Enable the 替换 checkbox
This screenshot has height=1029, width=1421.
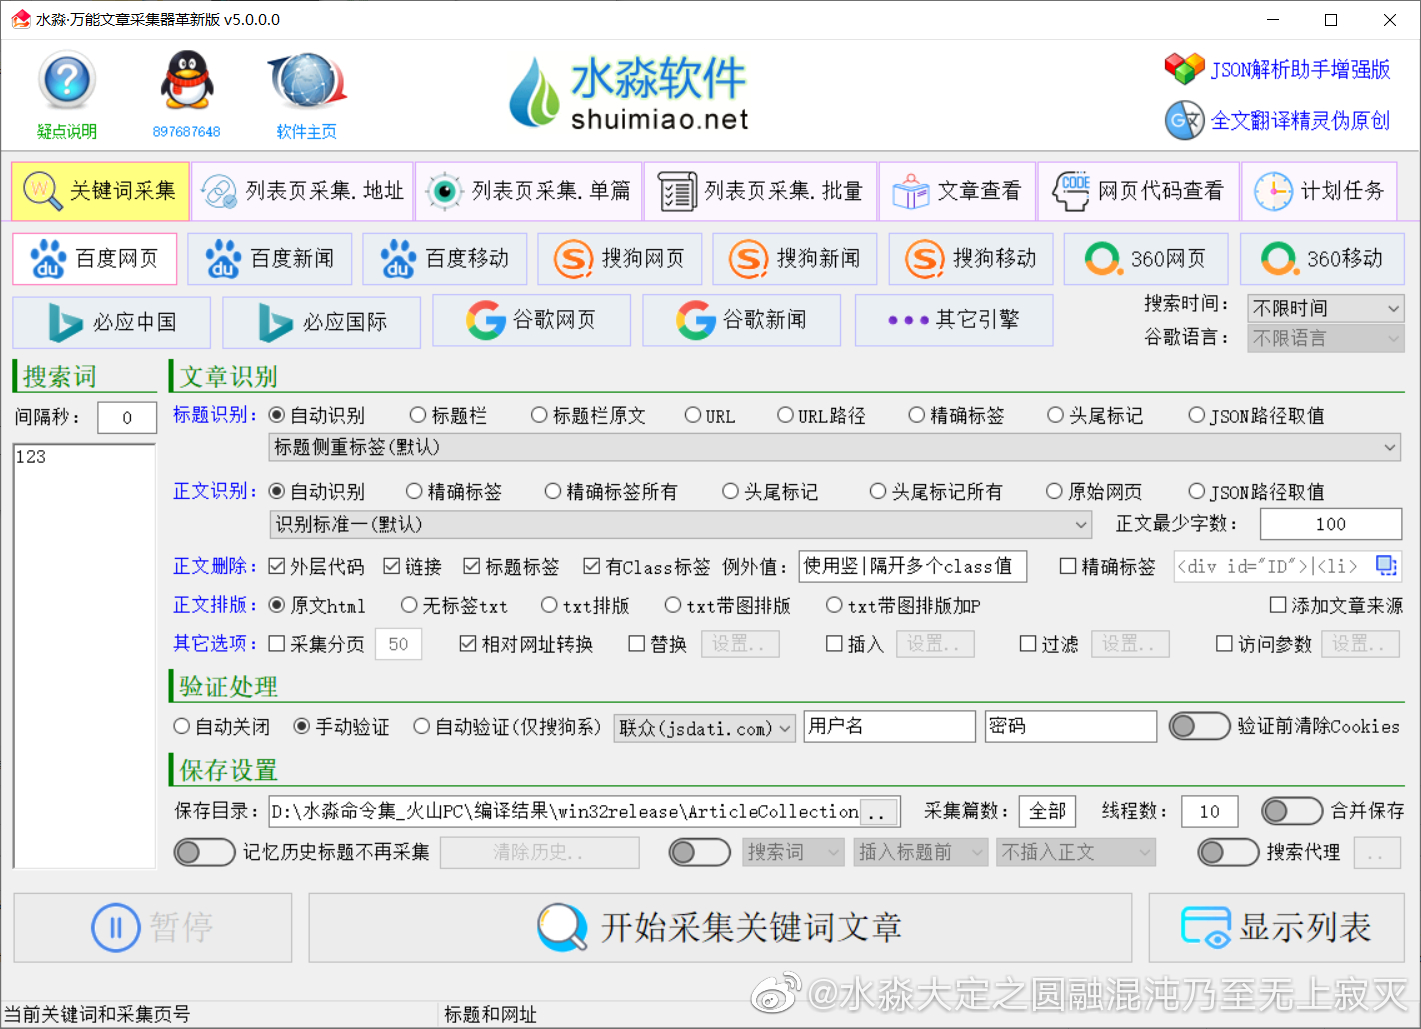coord(636,644)
